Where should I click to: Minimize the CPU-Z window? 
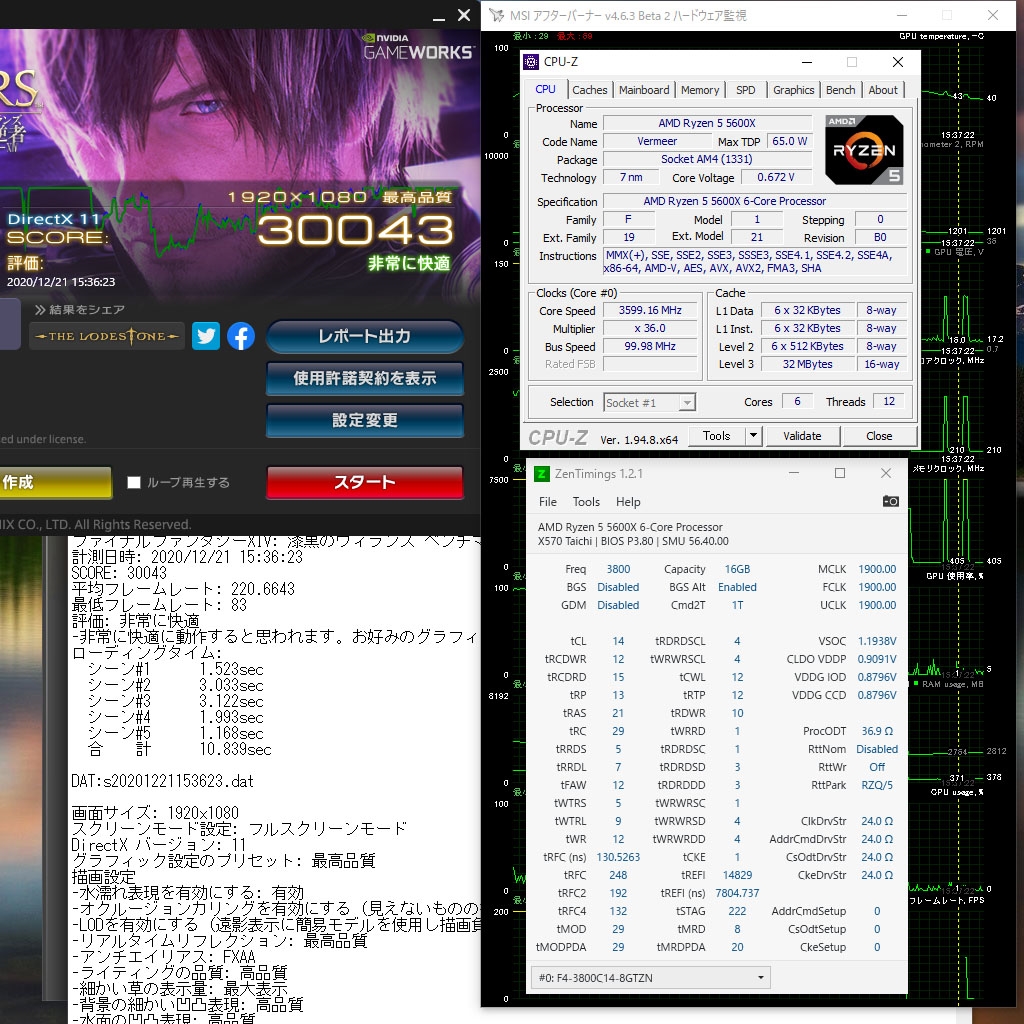(807, 62)
